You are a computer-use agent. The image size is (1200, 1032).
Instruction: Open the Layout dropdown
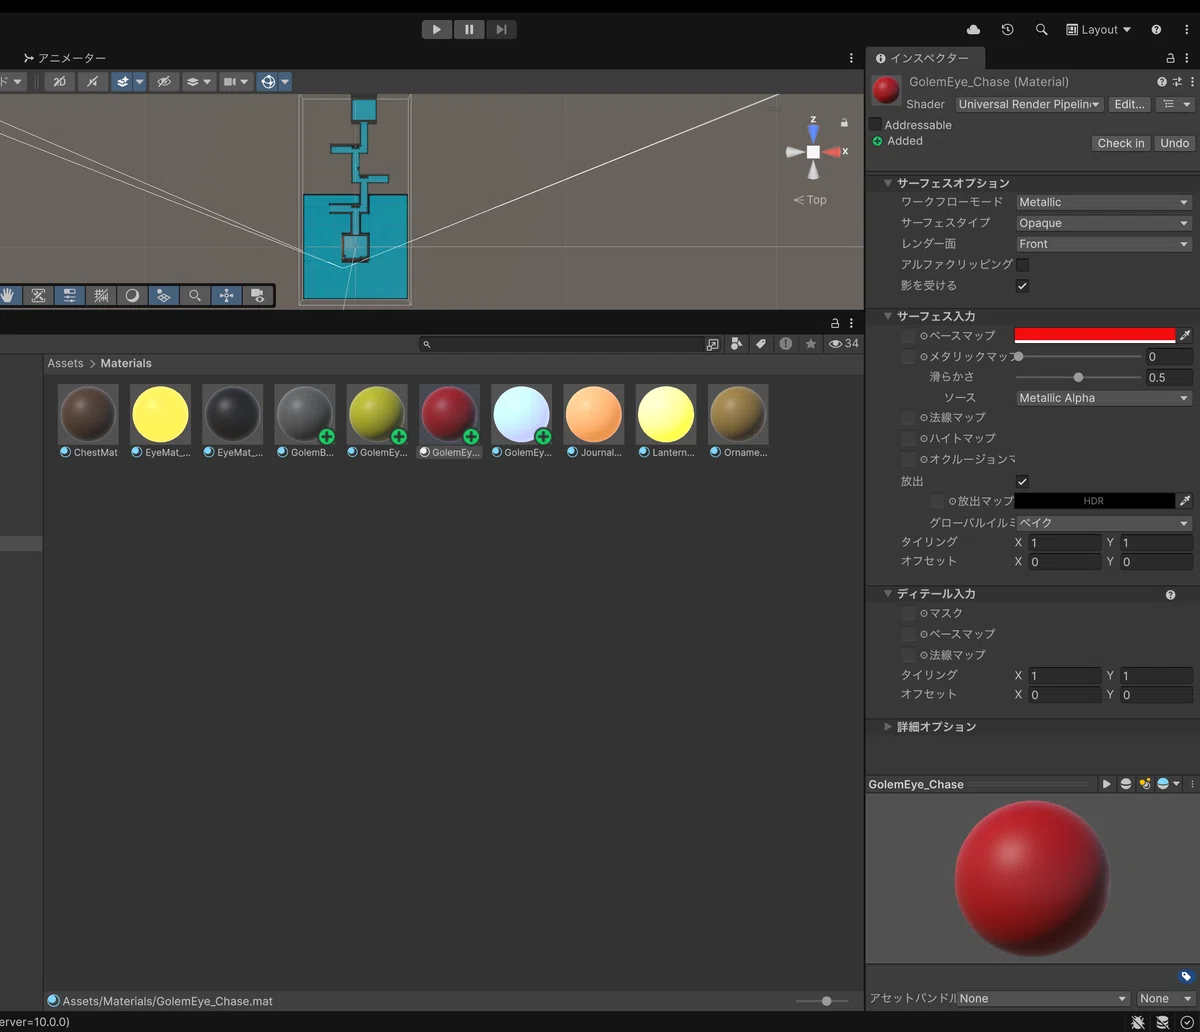click(x=1098, y=30)
